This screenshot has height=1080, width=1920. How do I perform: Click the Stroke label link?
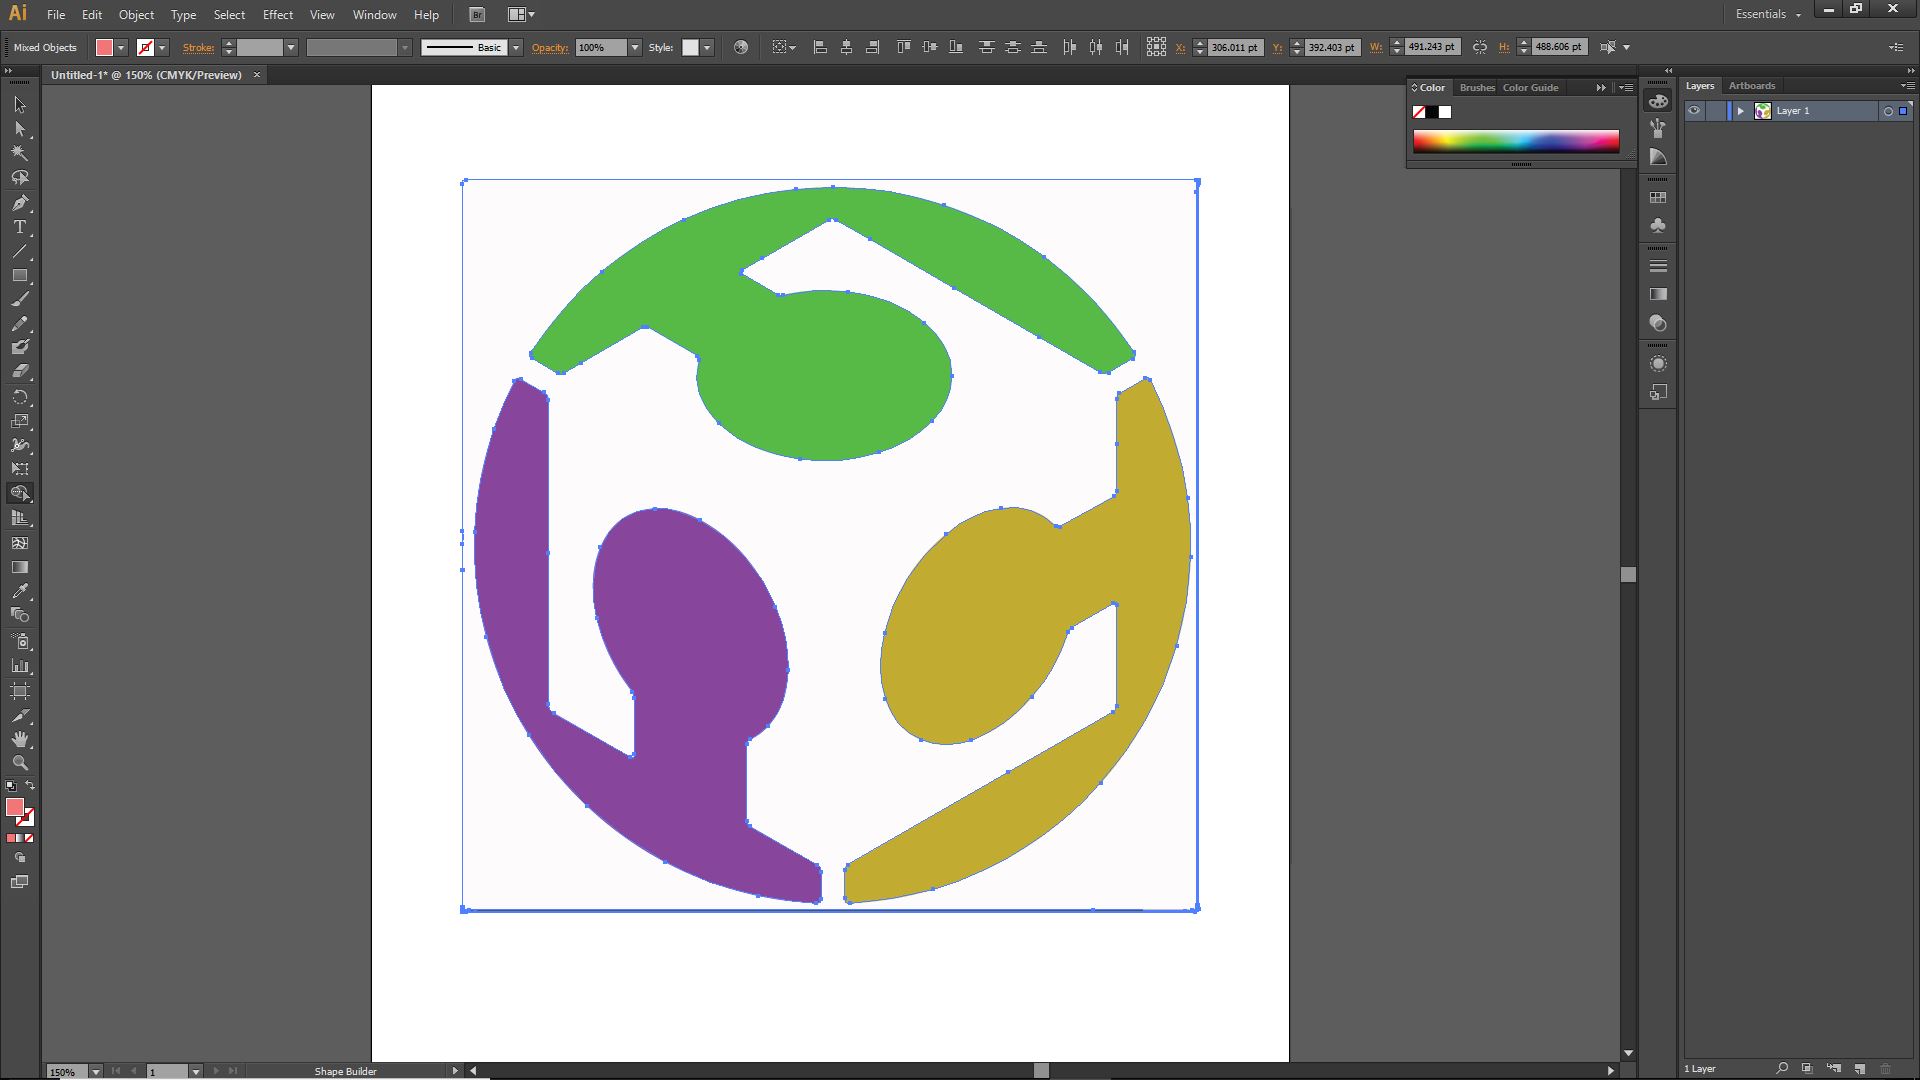point(198,47)
